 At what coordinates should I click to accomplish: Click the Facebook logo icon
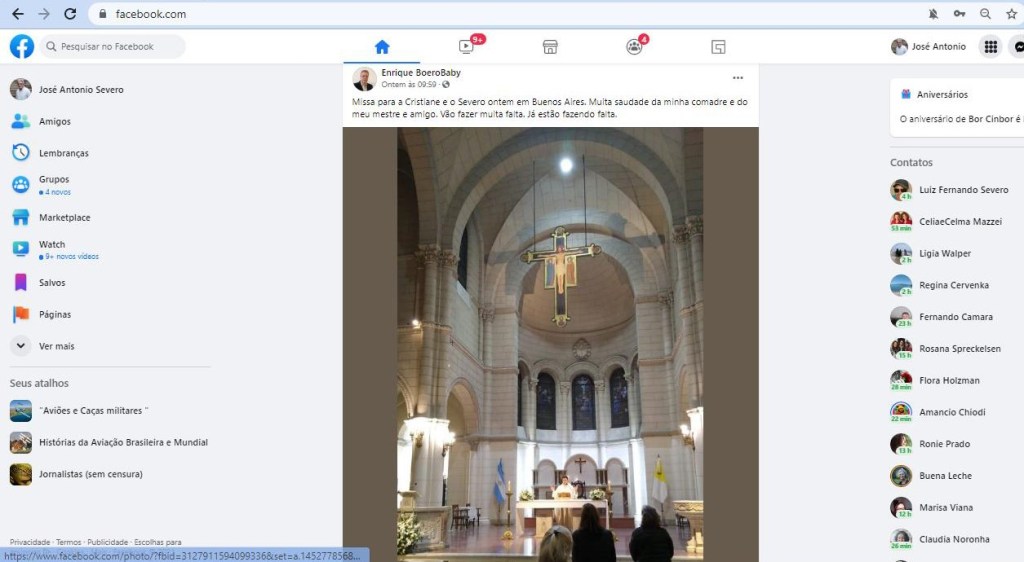coord(22,46)
